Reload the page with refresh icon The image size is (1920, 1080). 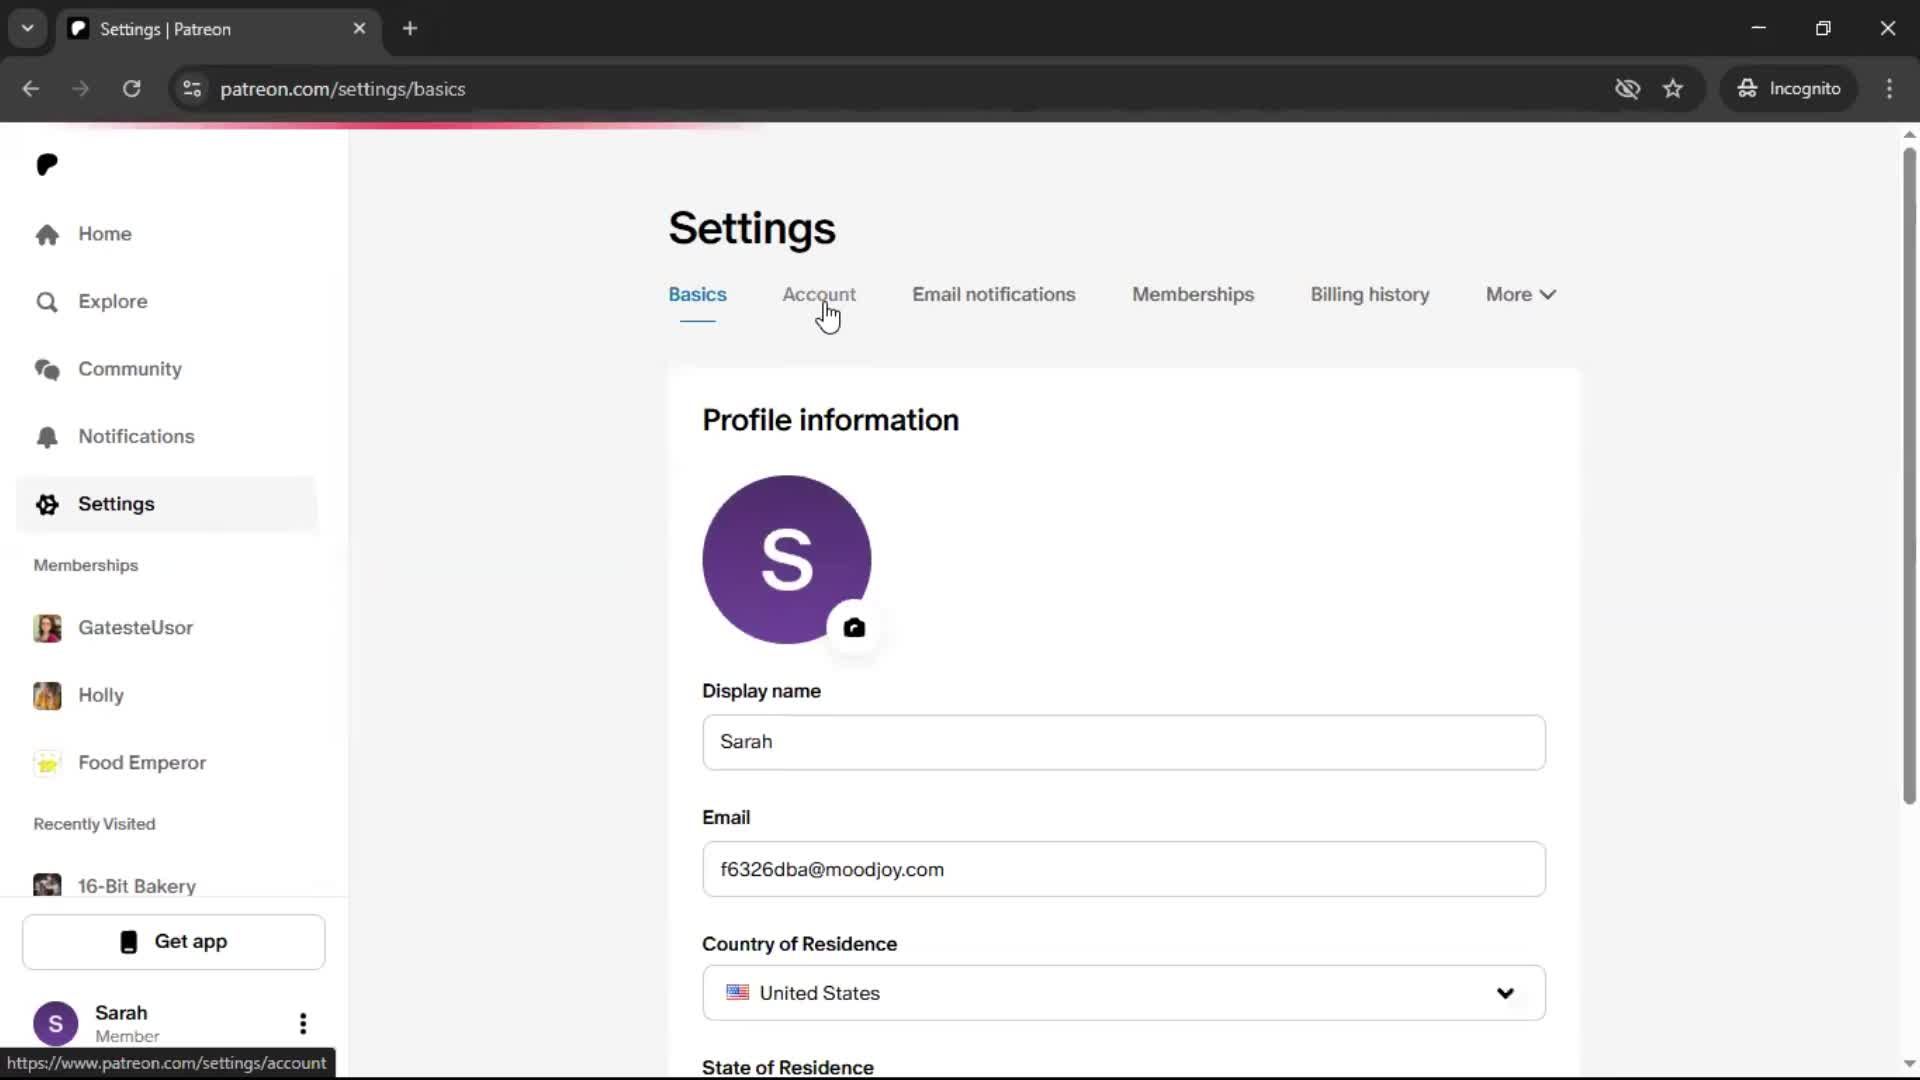pyautogui.click(x=132, y=89)
